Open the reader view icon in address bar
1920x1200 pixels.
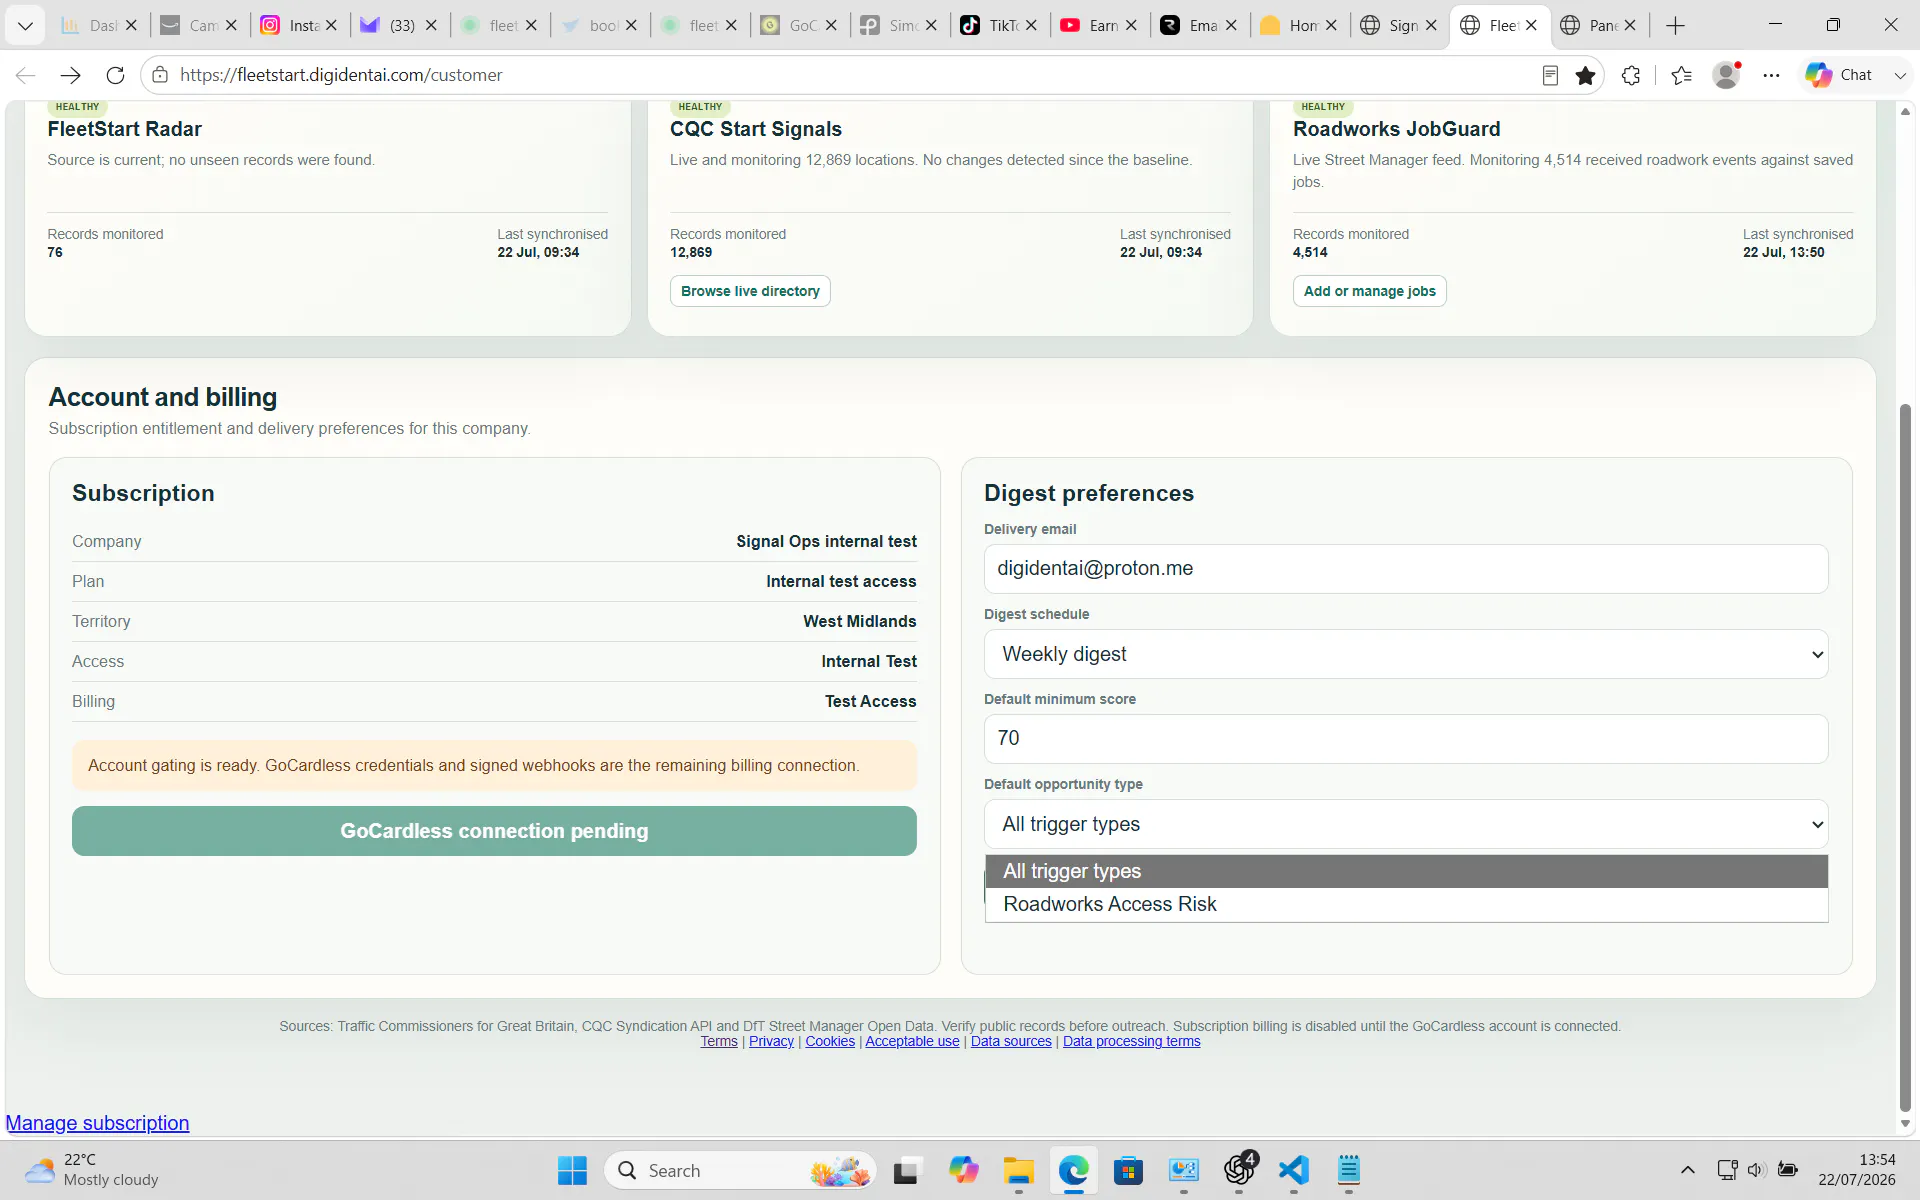tap(1550, 75)
